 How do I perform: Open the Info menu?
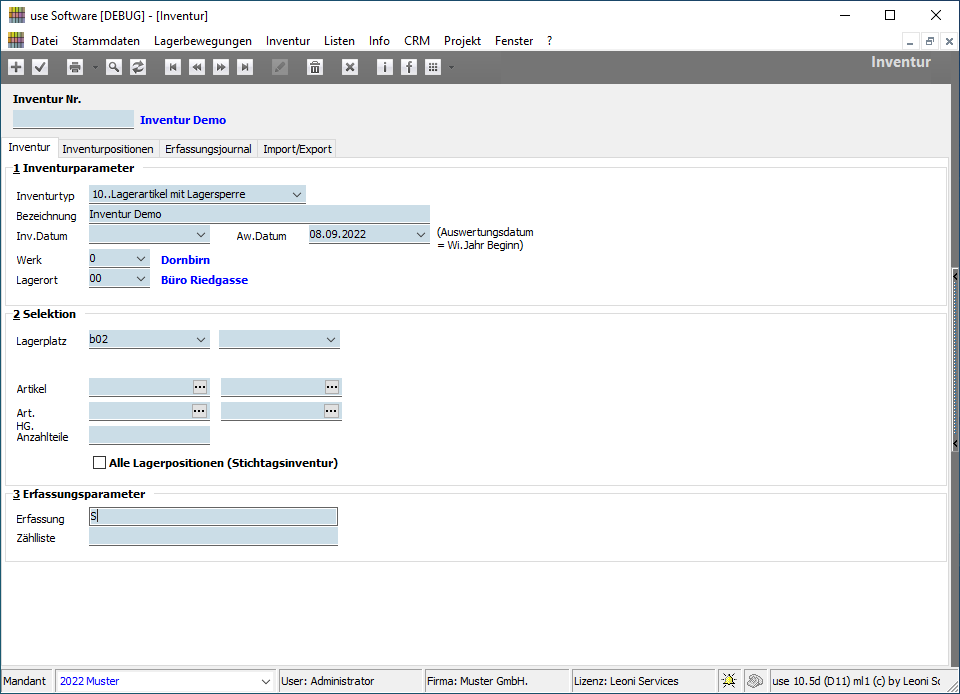[379, 41]
